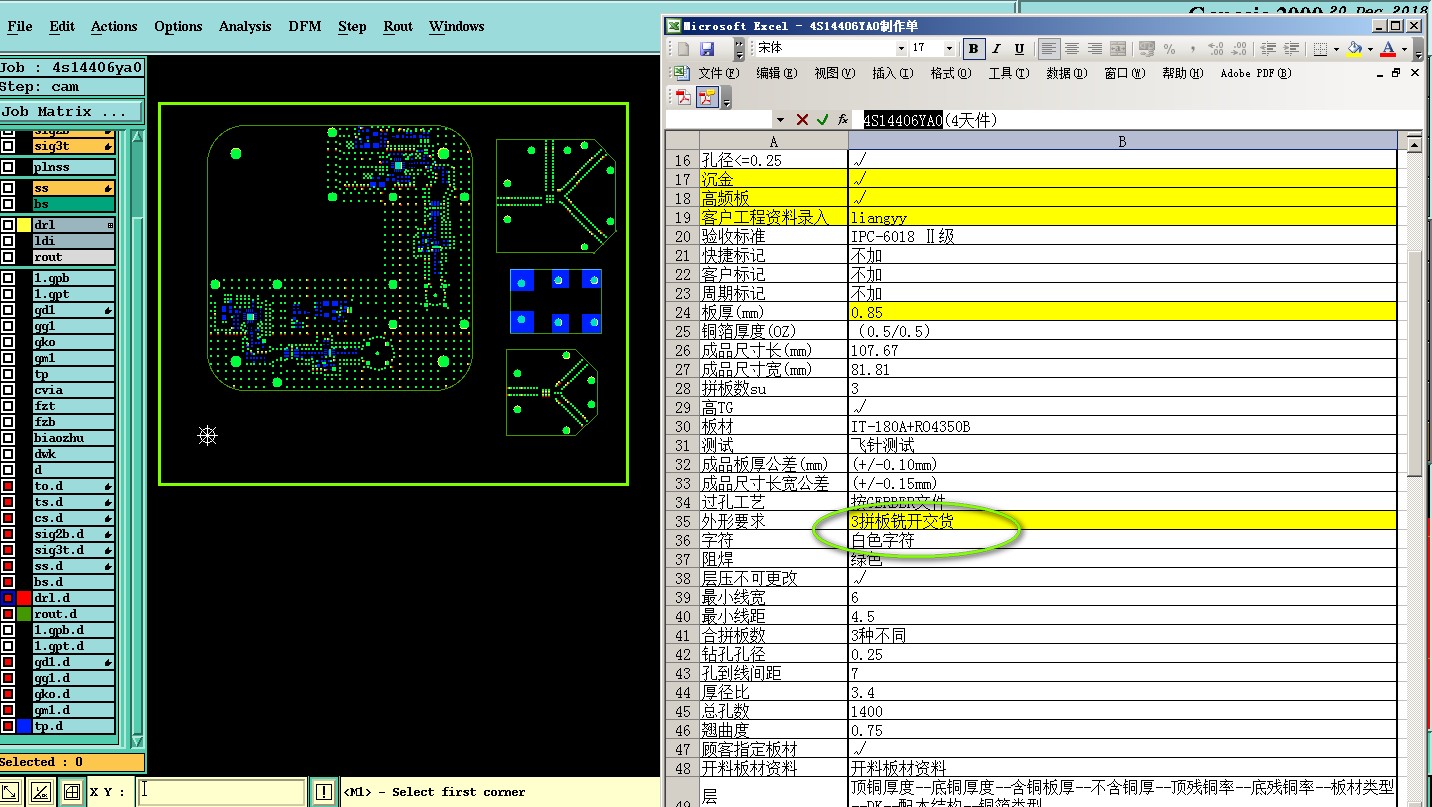Image resolution: width=1432 pixels, height=807 pixels.
Task: Expand Borders dropdown arrow
Action: tap(1336, 49)
